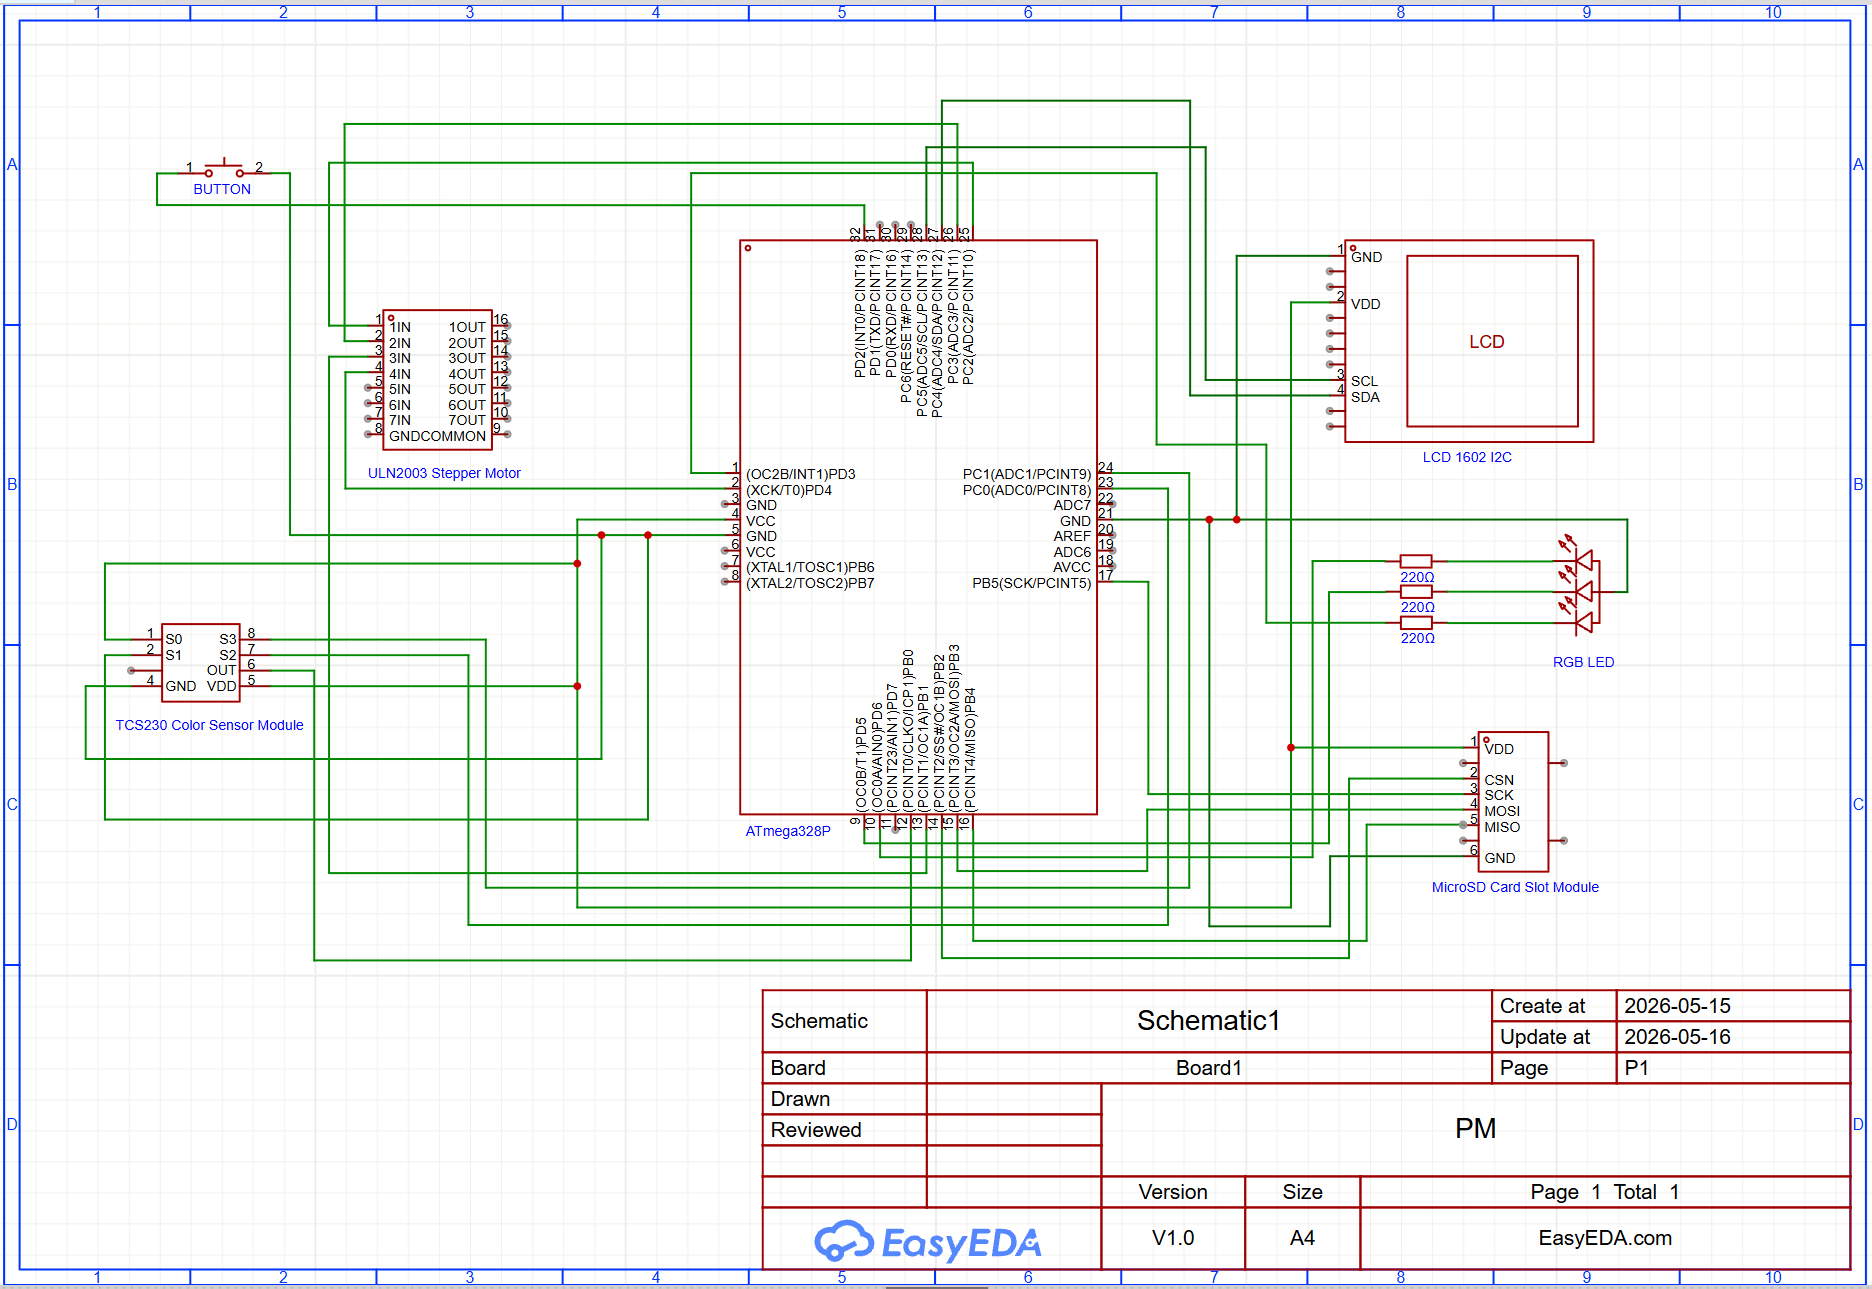Click the TCS230 Color Sensor Module label
The image size is (1872, 1289).
tap(209, 725)
